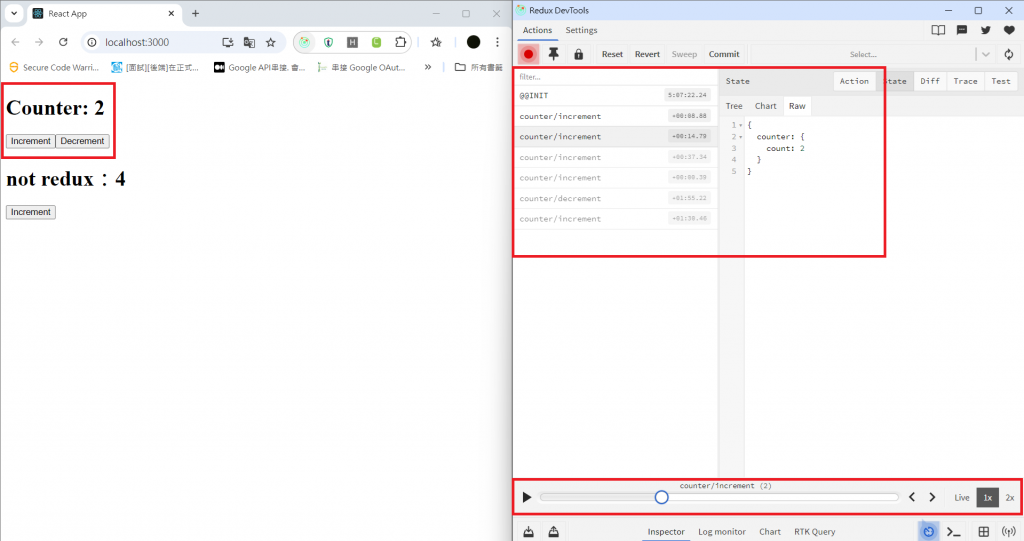This screenshot has height=541, width=1024.
Task: Click the sync refresh icon beside Select dropdown
Action: 1009,54
